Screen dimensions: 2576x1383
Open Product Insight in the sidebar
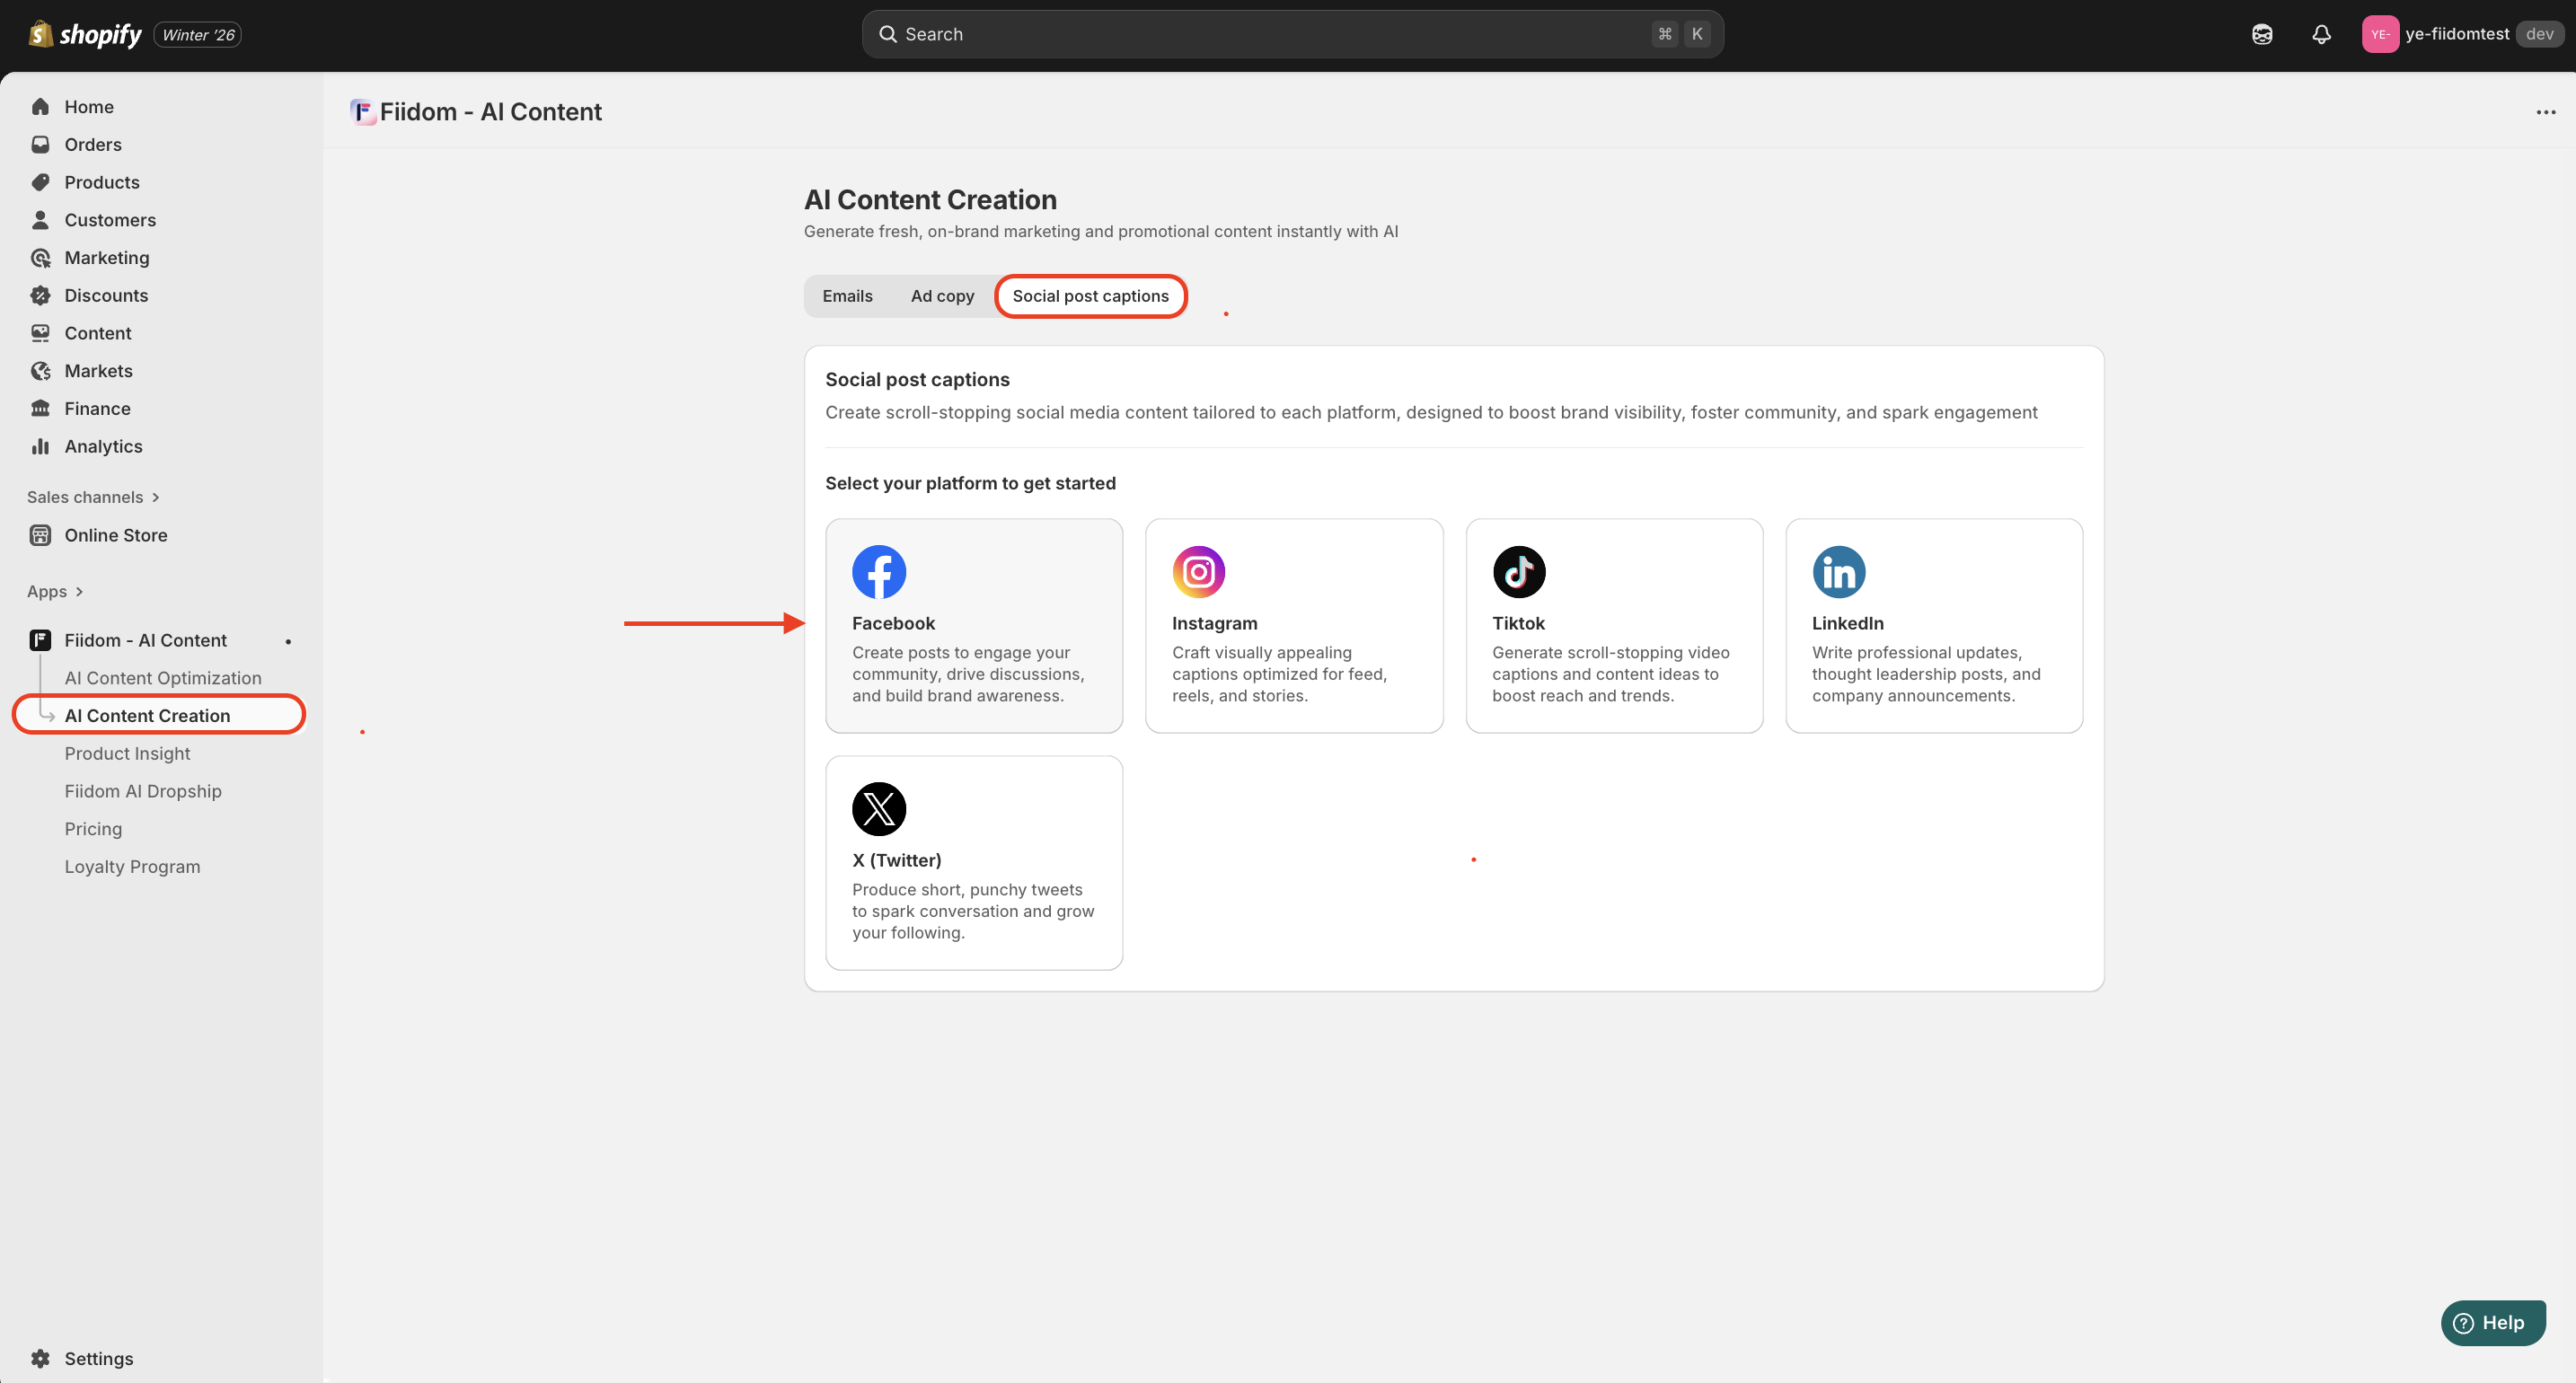click(127, 753)
